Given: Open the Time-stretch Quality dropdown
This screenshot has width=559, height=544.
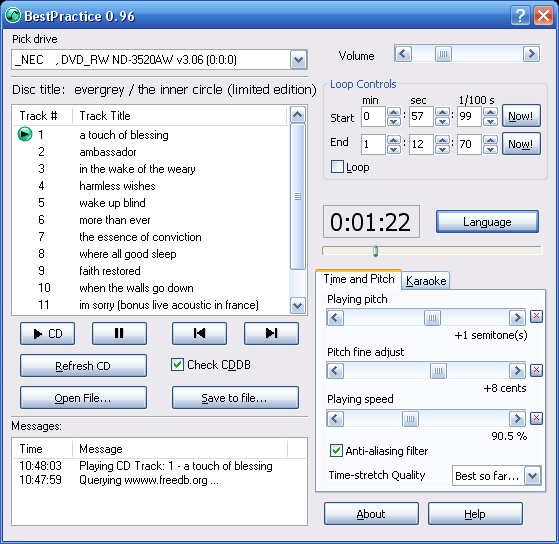Looking at the screenshot, I should pos(532,476).
